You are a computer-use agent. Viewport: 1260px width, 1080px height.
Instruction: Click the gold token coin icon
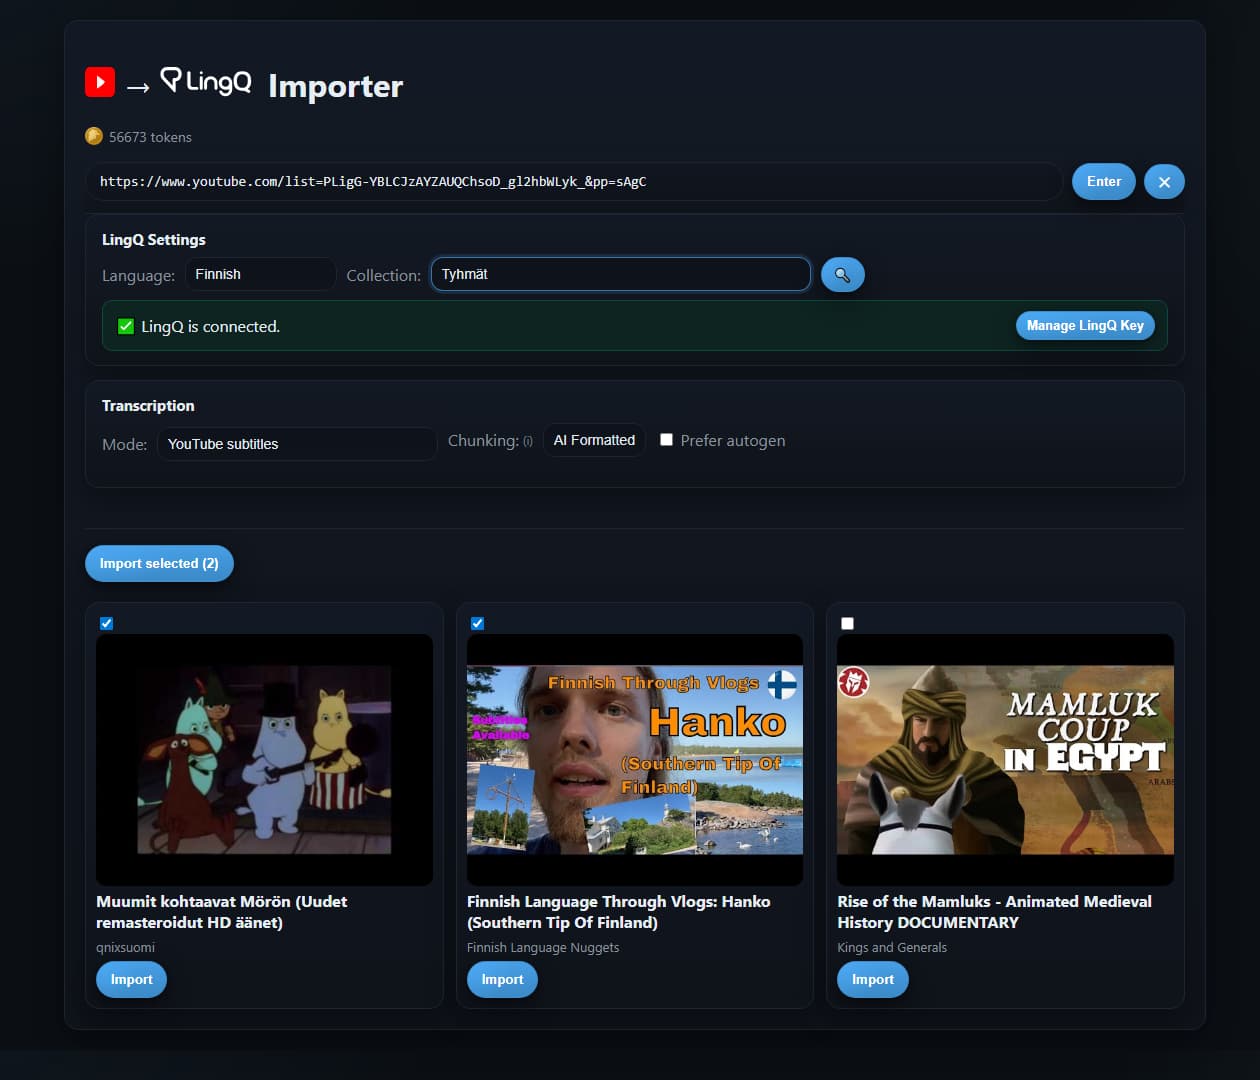coord(94,136)
